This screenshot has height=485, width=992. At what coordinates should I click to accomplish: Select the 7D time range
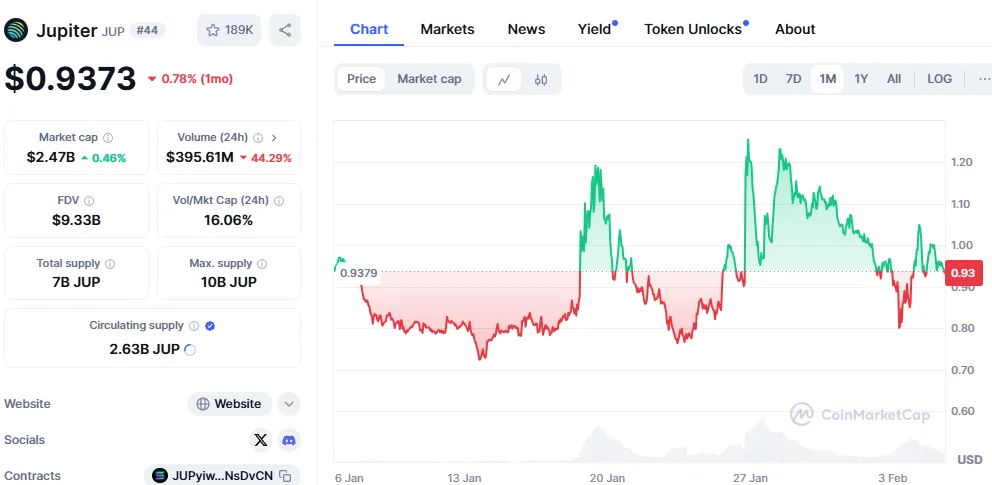click(793, 79)
